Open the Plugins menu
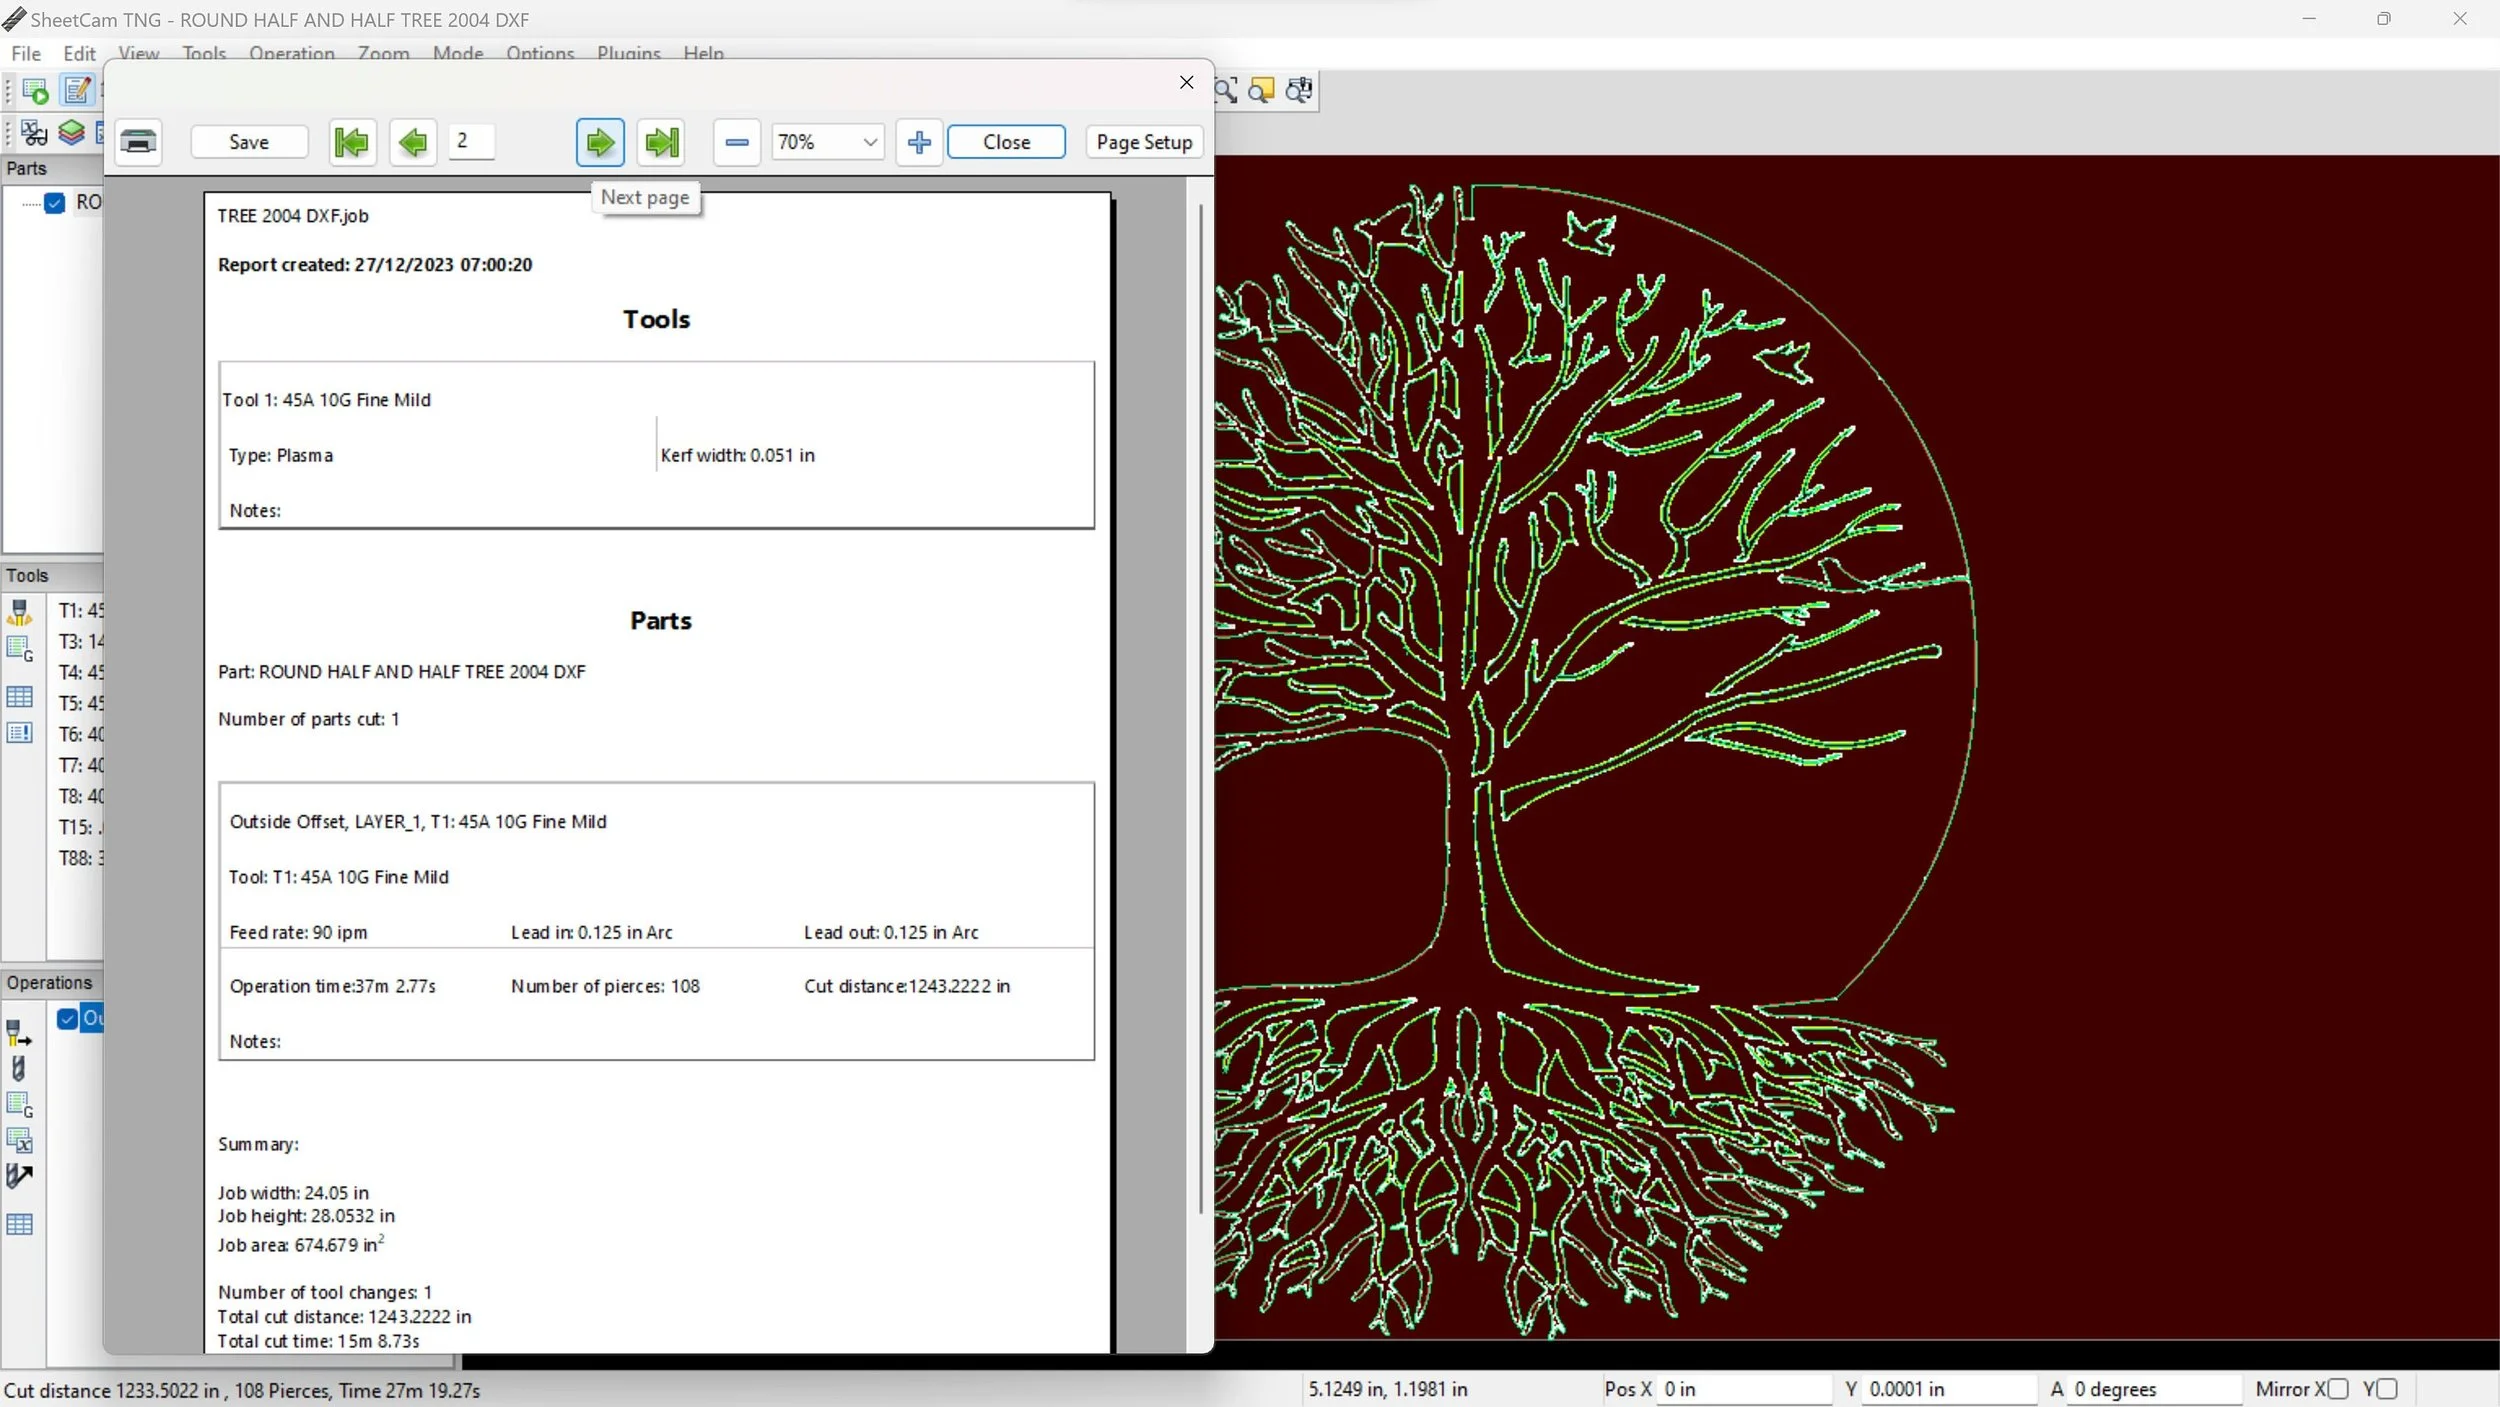 629,53
